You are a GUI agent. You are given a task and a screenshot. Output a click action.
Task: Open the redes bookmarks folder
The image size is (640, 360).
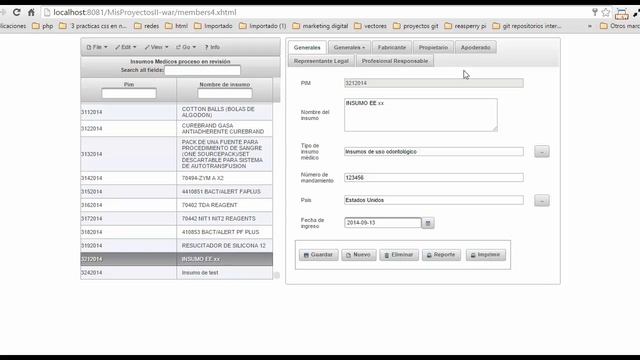pos(147,26)
